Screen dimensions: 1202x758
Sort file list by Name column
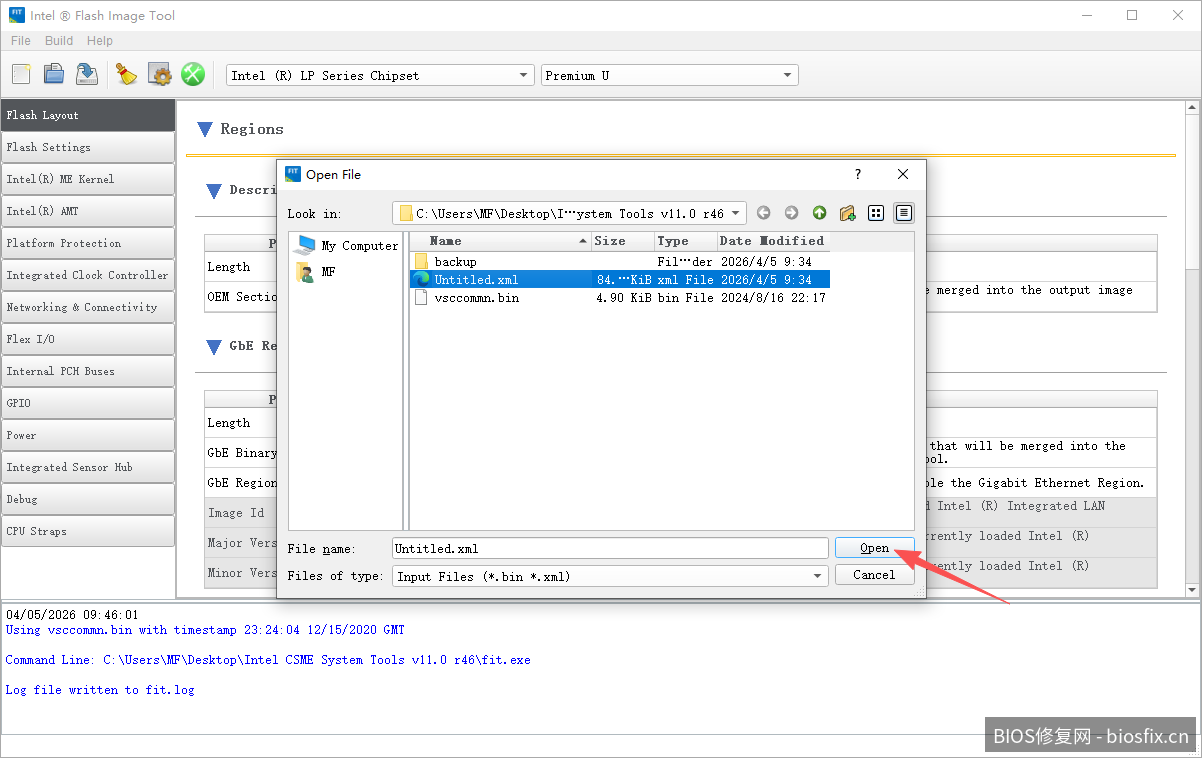[500, 241]
